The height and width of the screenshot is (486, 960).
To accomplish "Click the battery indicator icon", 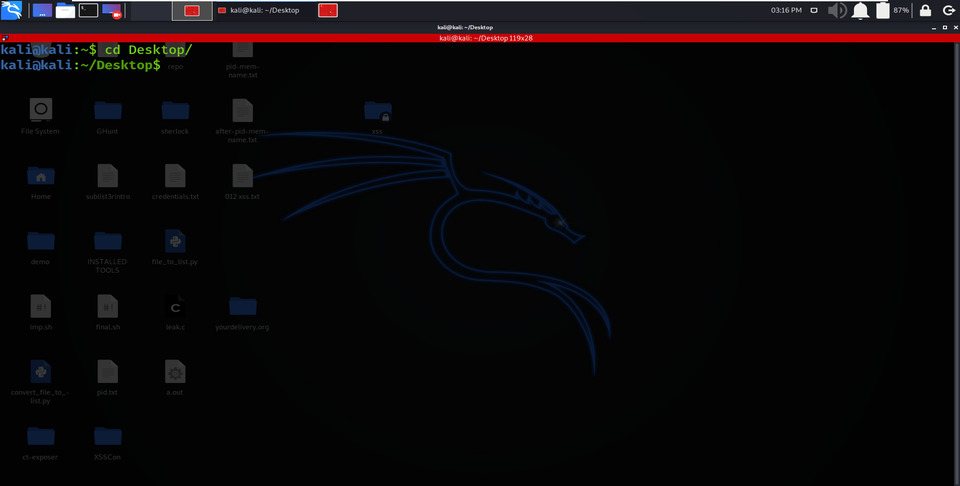I will pos(882,10).
